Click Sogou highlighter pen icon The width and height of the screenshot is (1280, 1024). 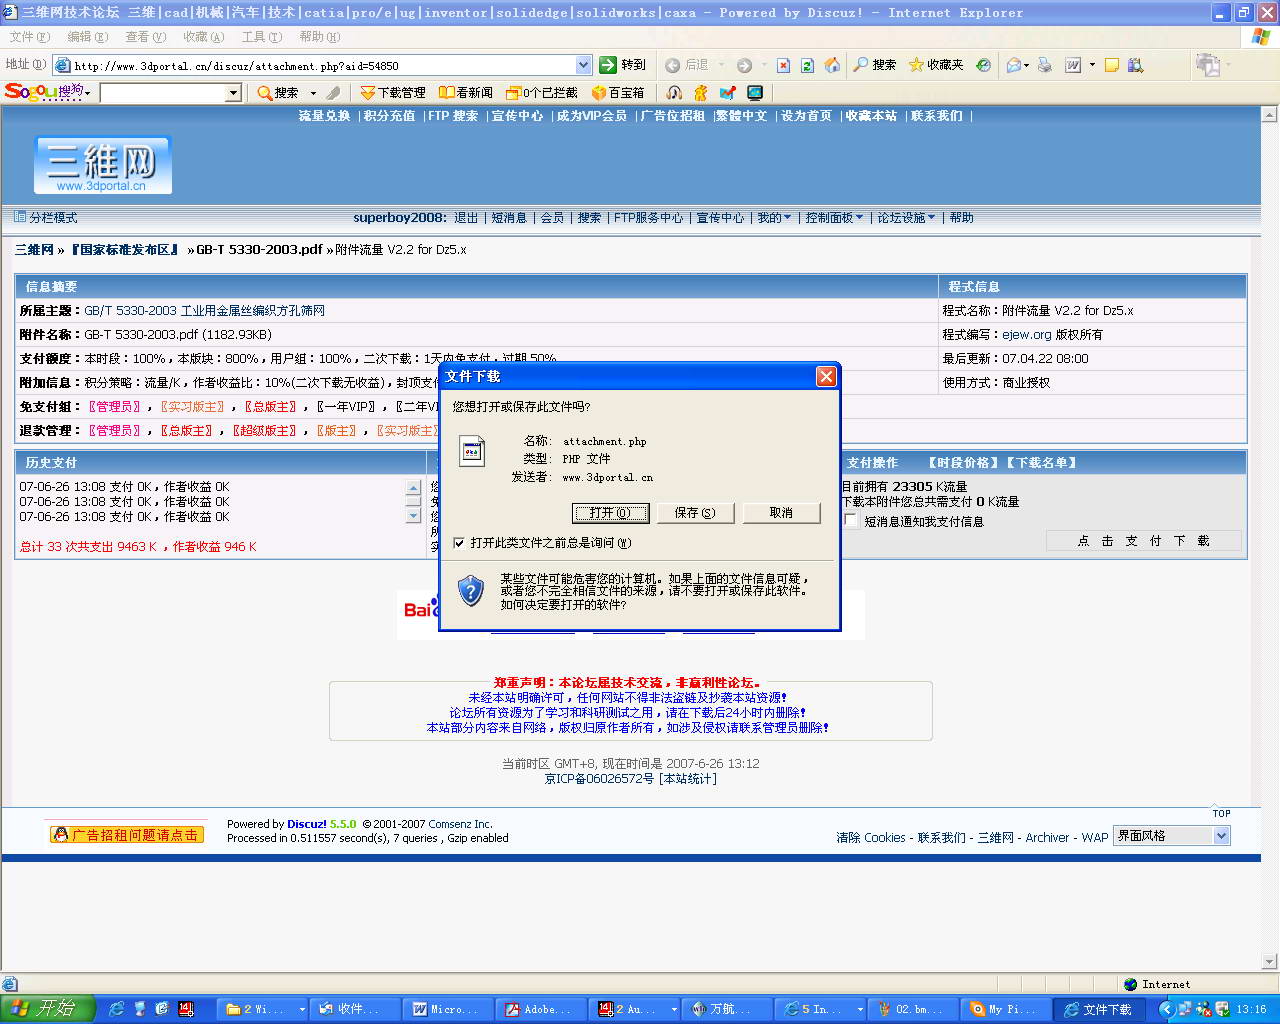click(333, 92)
